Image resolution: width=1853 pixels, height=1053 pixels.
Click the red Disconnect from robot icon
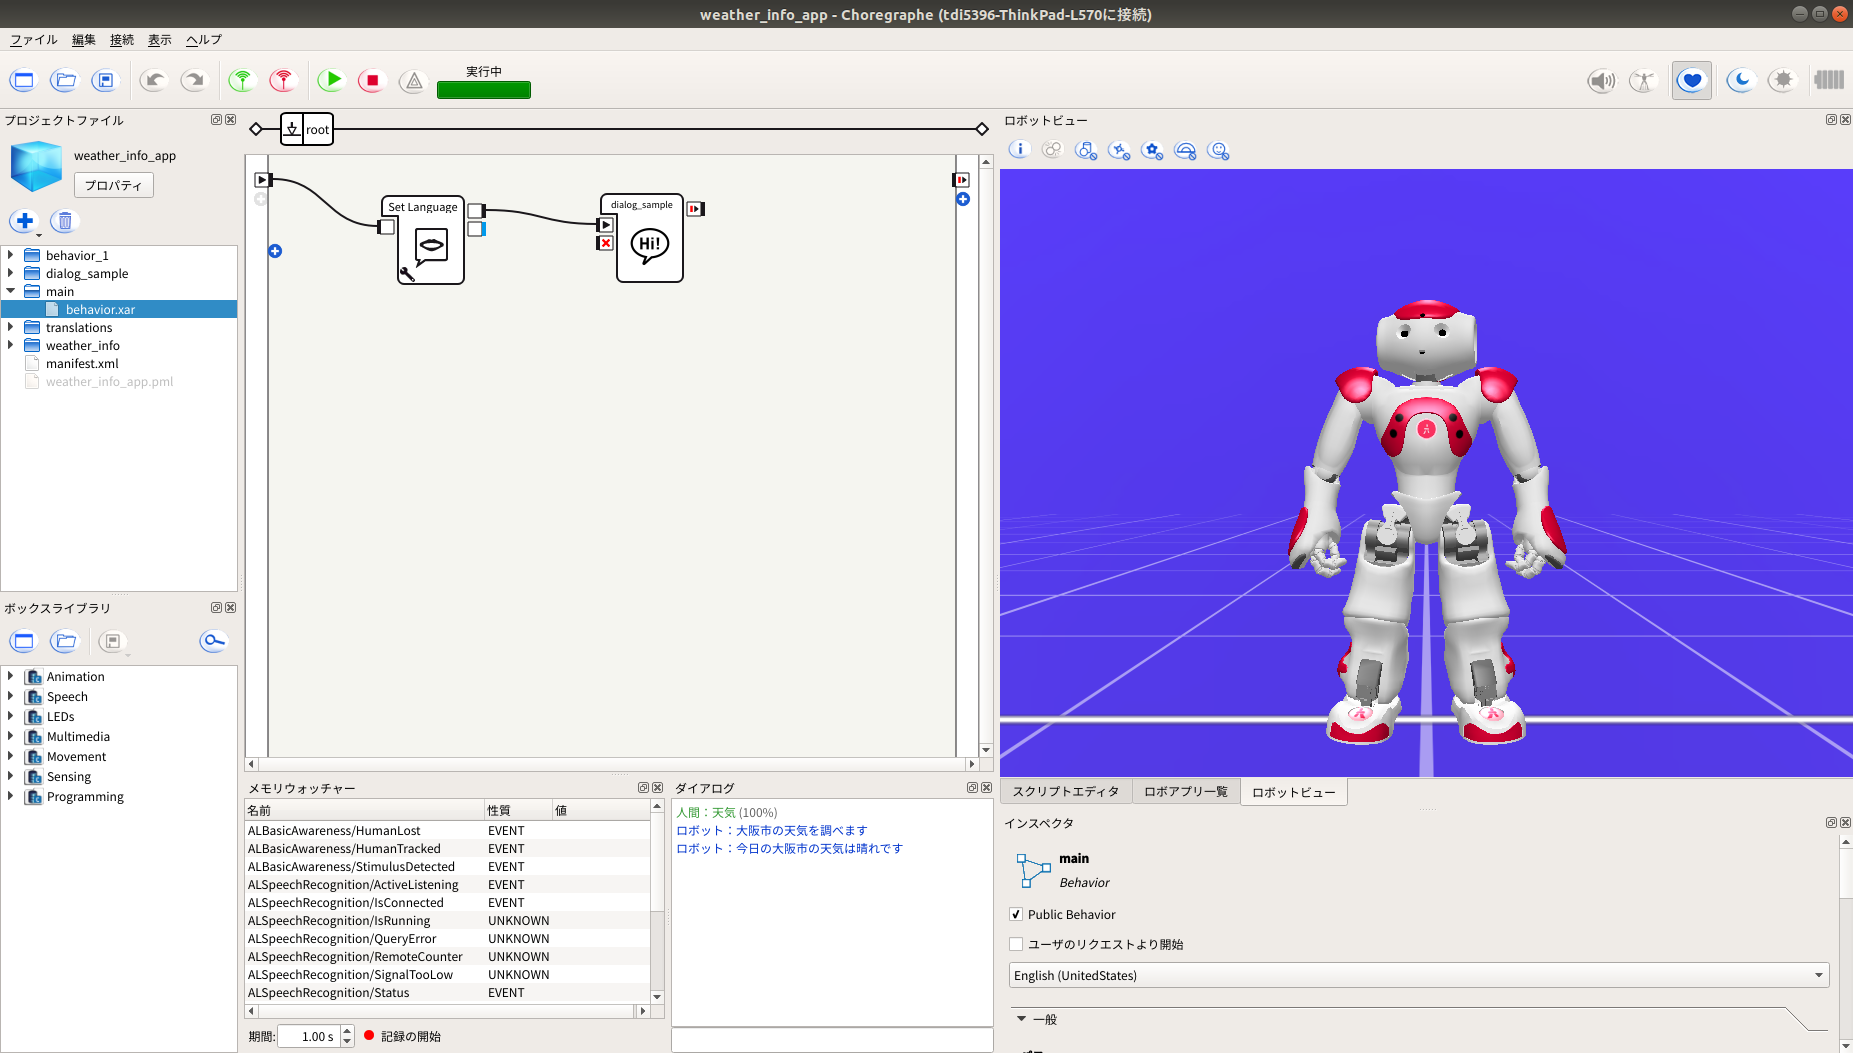coord(284,80)
